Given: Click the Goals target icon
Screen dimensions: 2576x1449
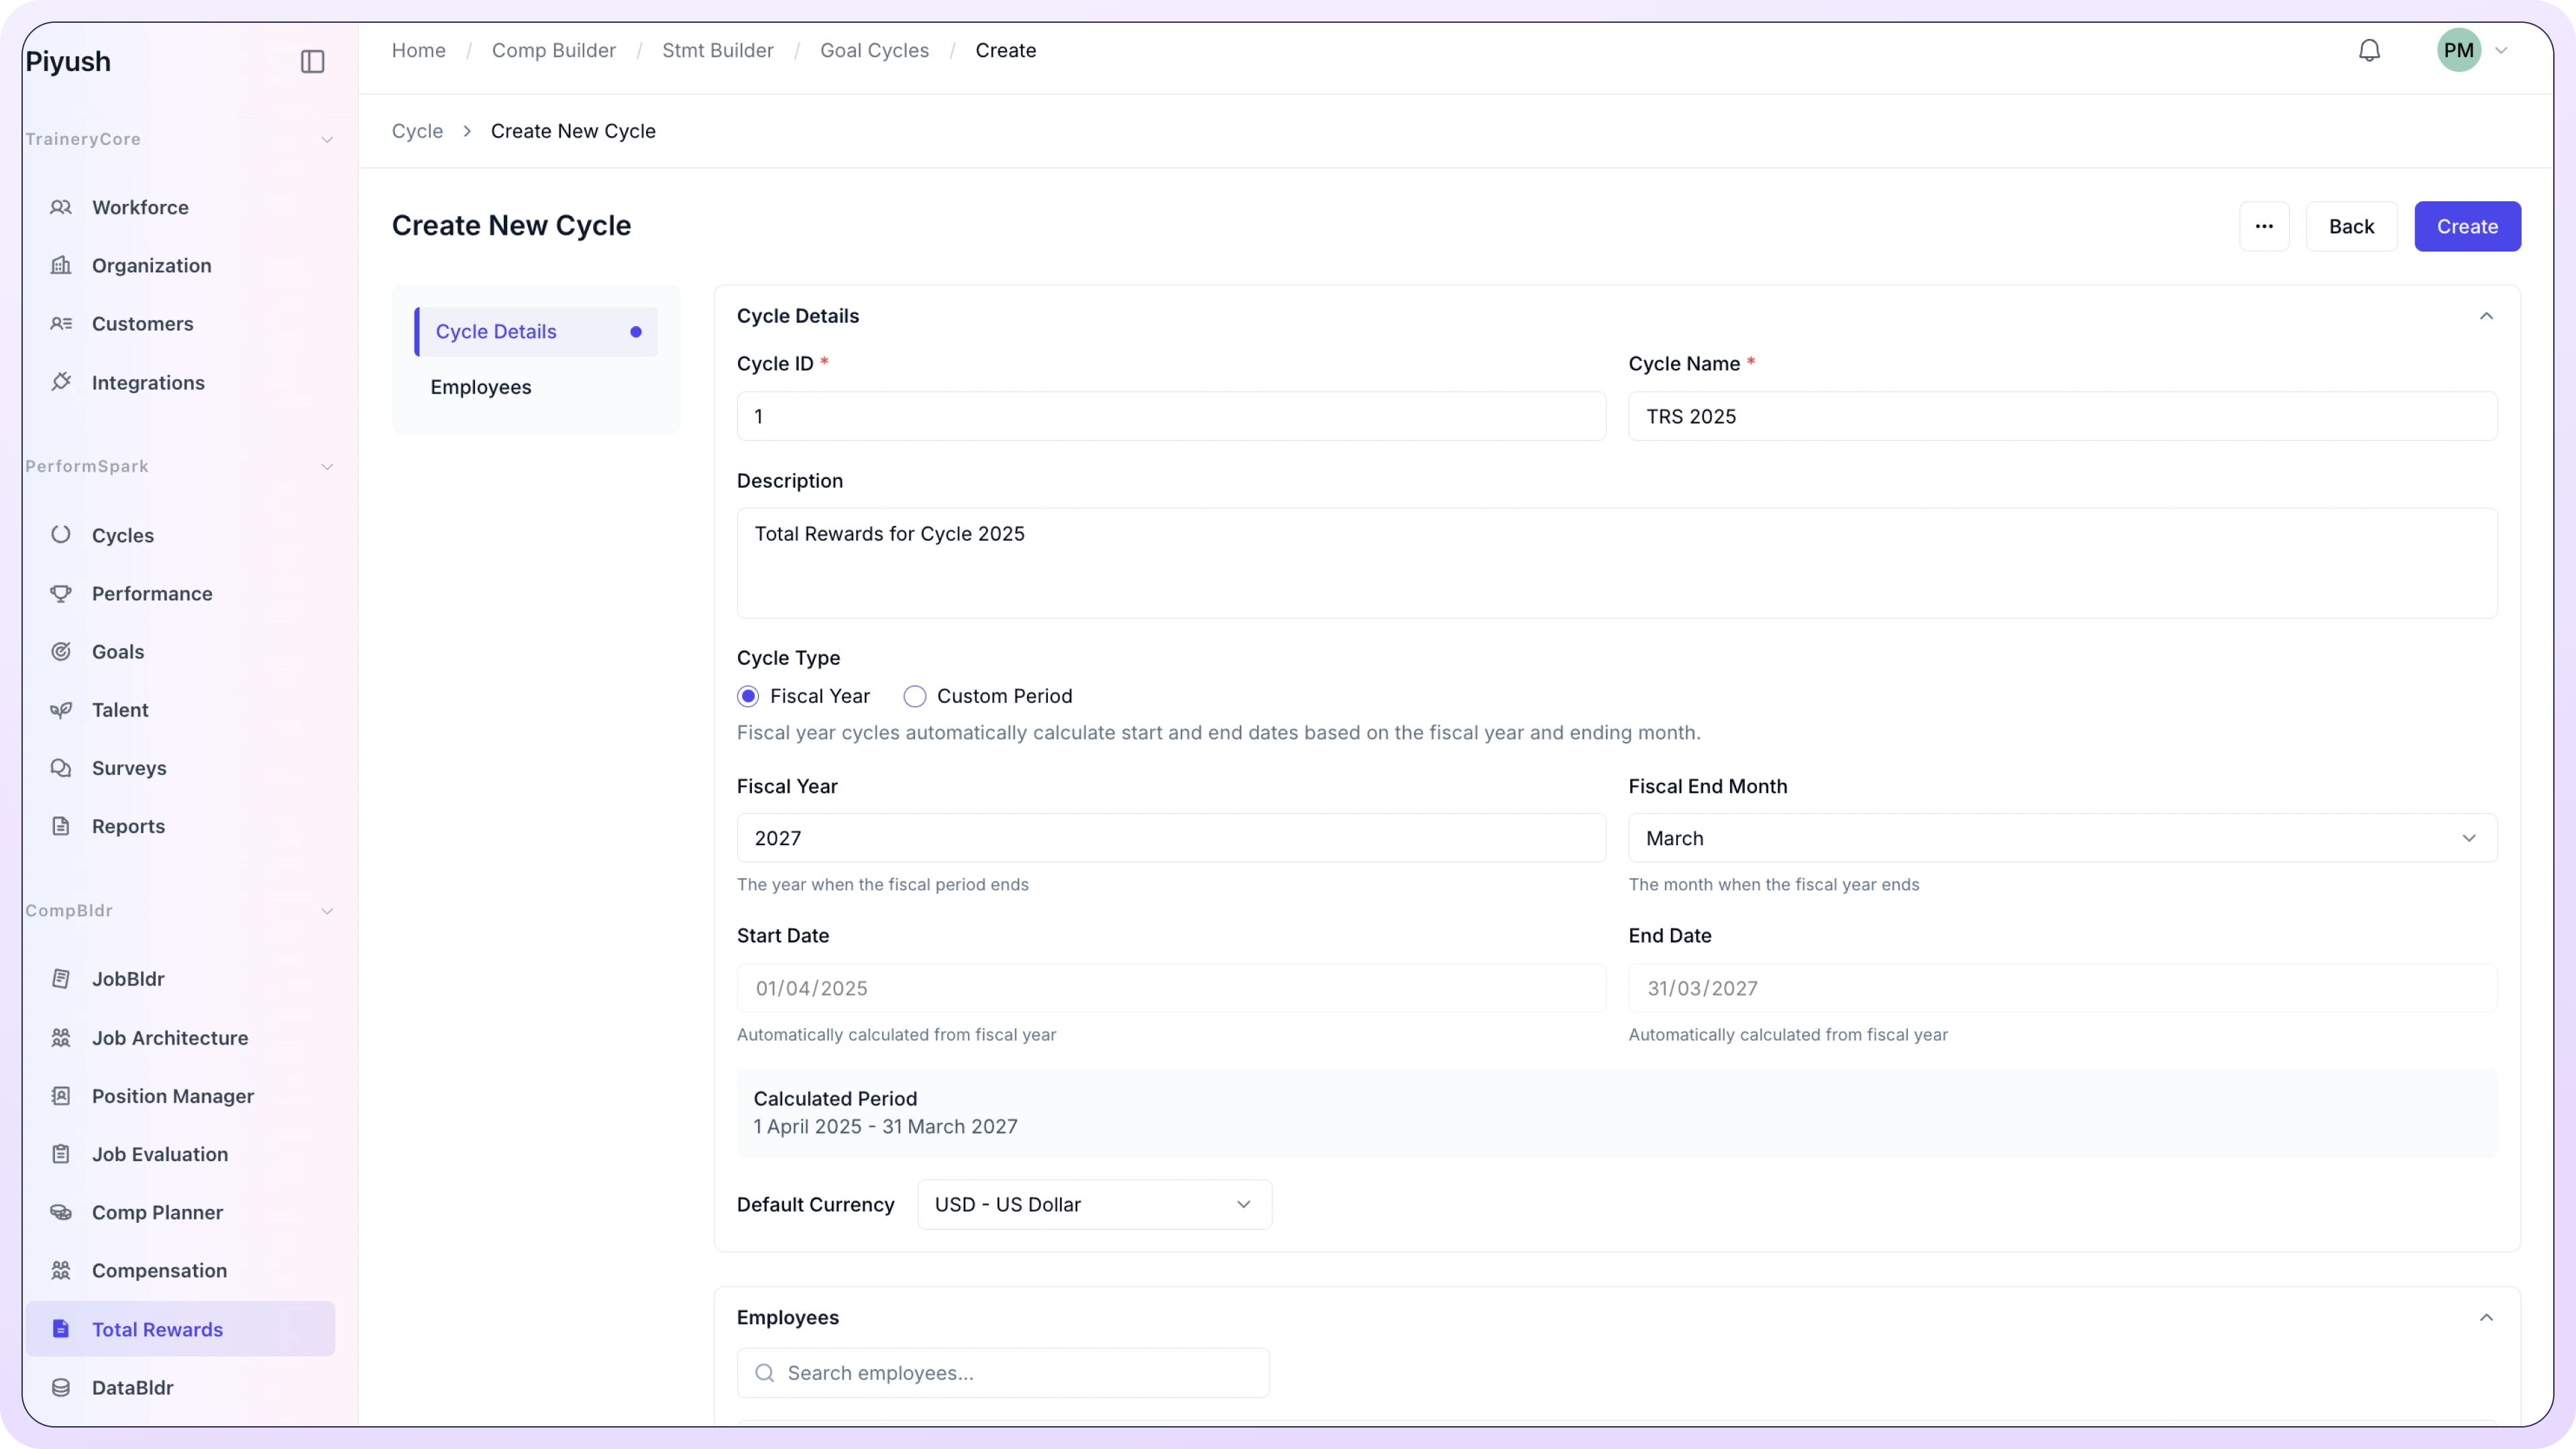Looking at the screenshot, I should 61,651.
